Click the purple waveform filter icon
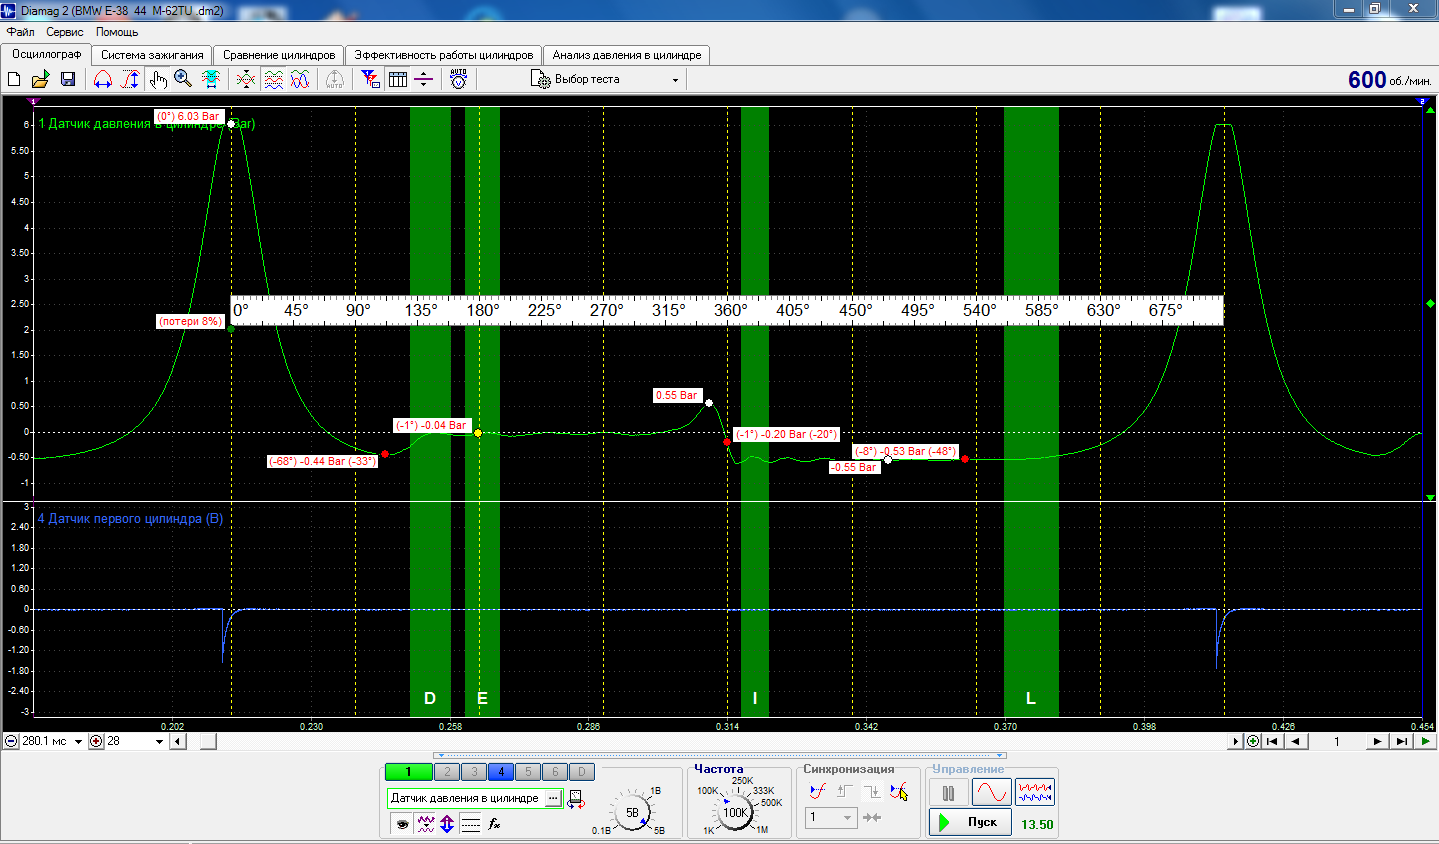Viewport: 1439px width, 844px height. 425,824
